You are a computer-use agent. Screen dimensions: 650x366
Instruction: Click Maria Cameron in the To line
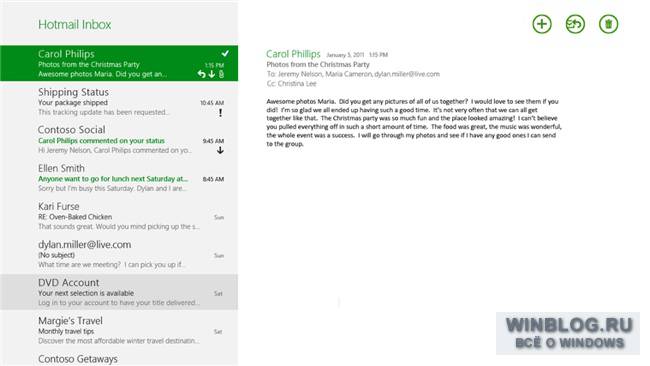point(348,74)
